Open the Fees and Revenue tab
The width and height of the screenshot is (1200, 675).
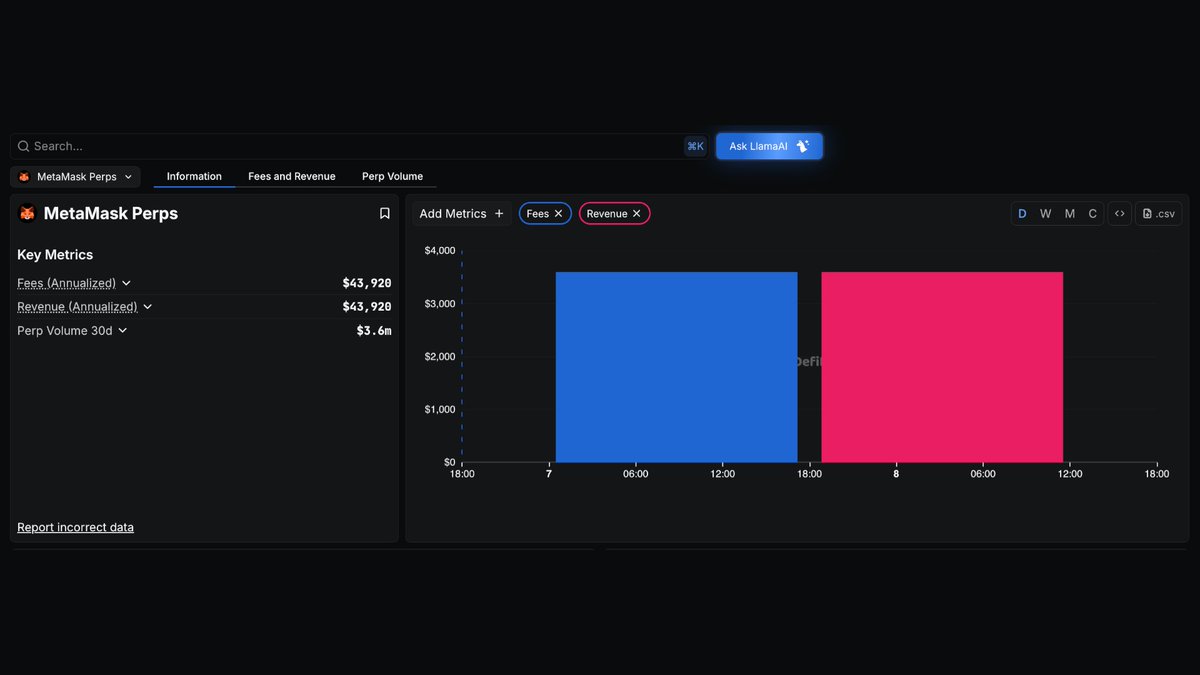click(x=292, y=177)
